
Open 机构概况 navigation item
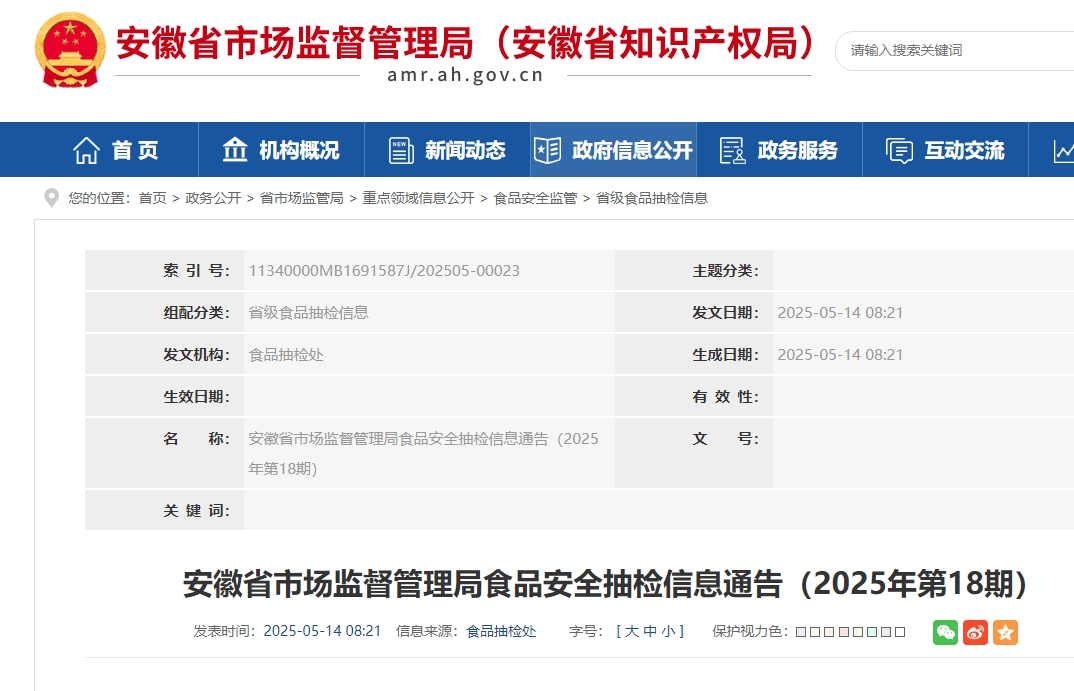coord(281,150)
